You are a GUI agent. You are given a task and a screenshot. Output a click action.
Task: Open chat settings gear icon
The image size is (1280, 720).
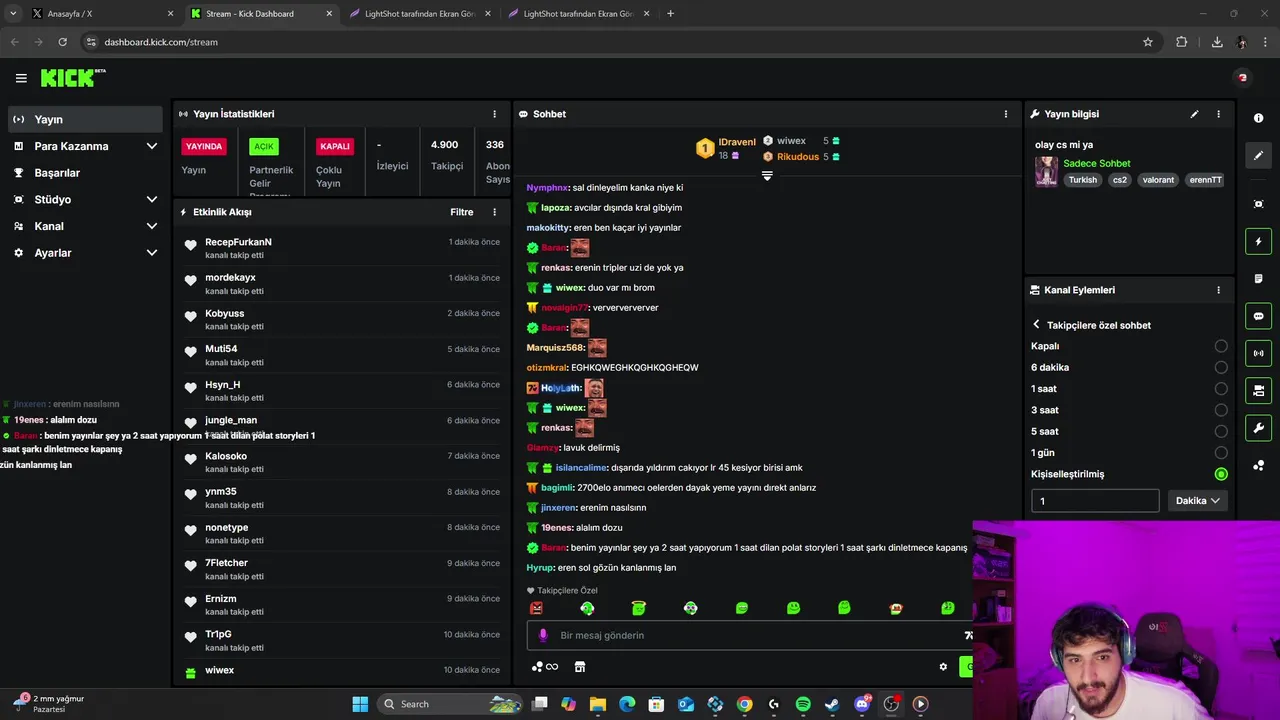942,667
